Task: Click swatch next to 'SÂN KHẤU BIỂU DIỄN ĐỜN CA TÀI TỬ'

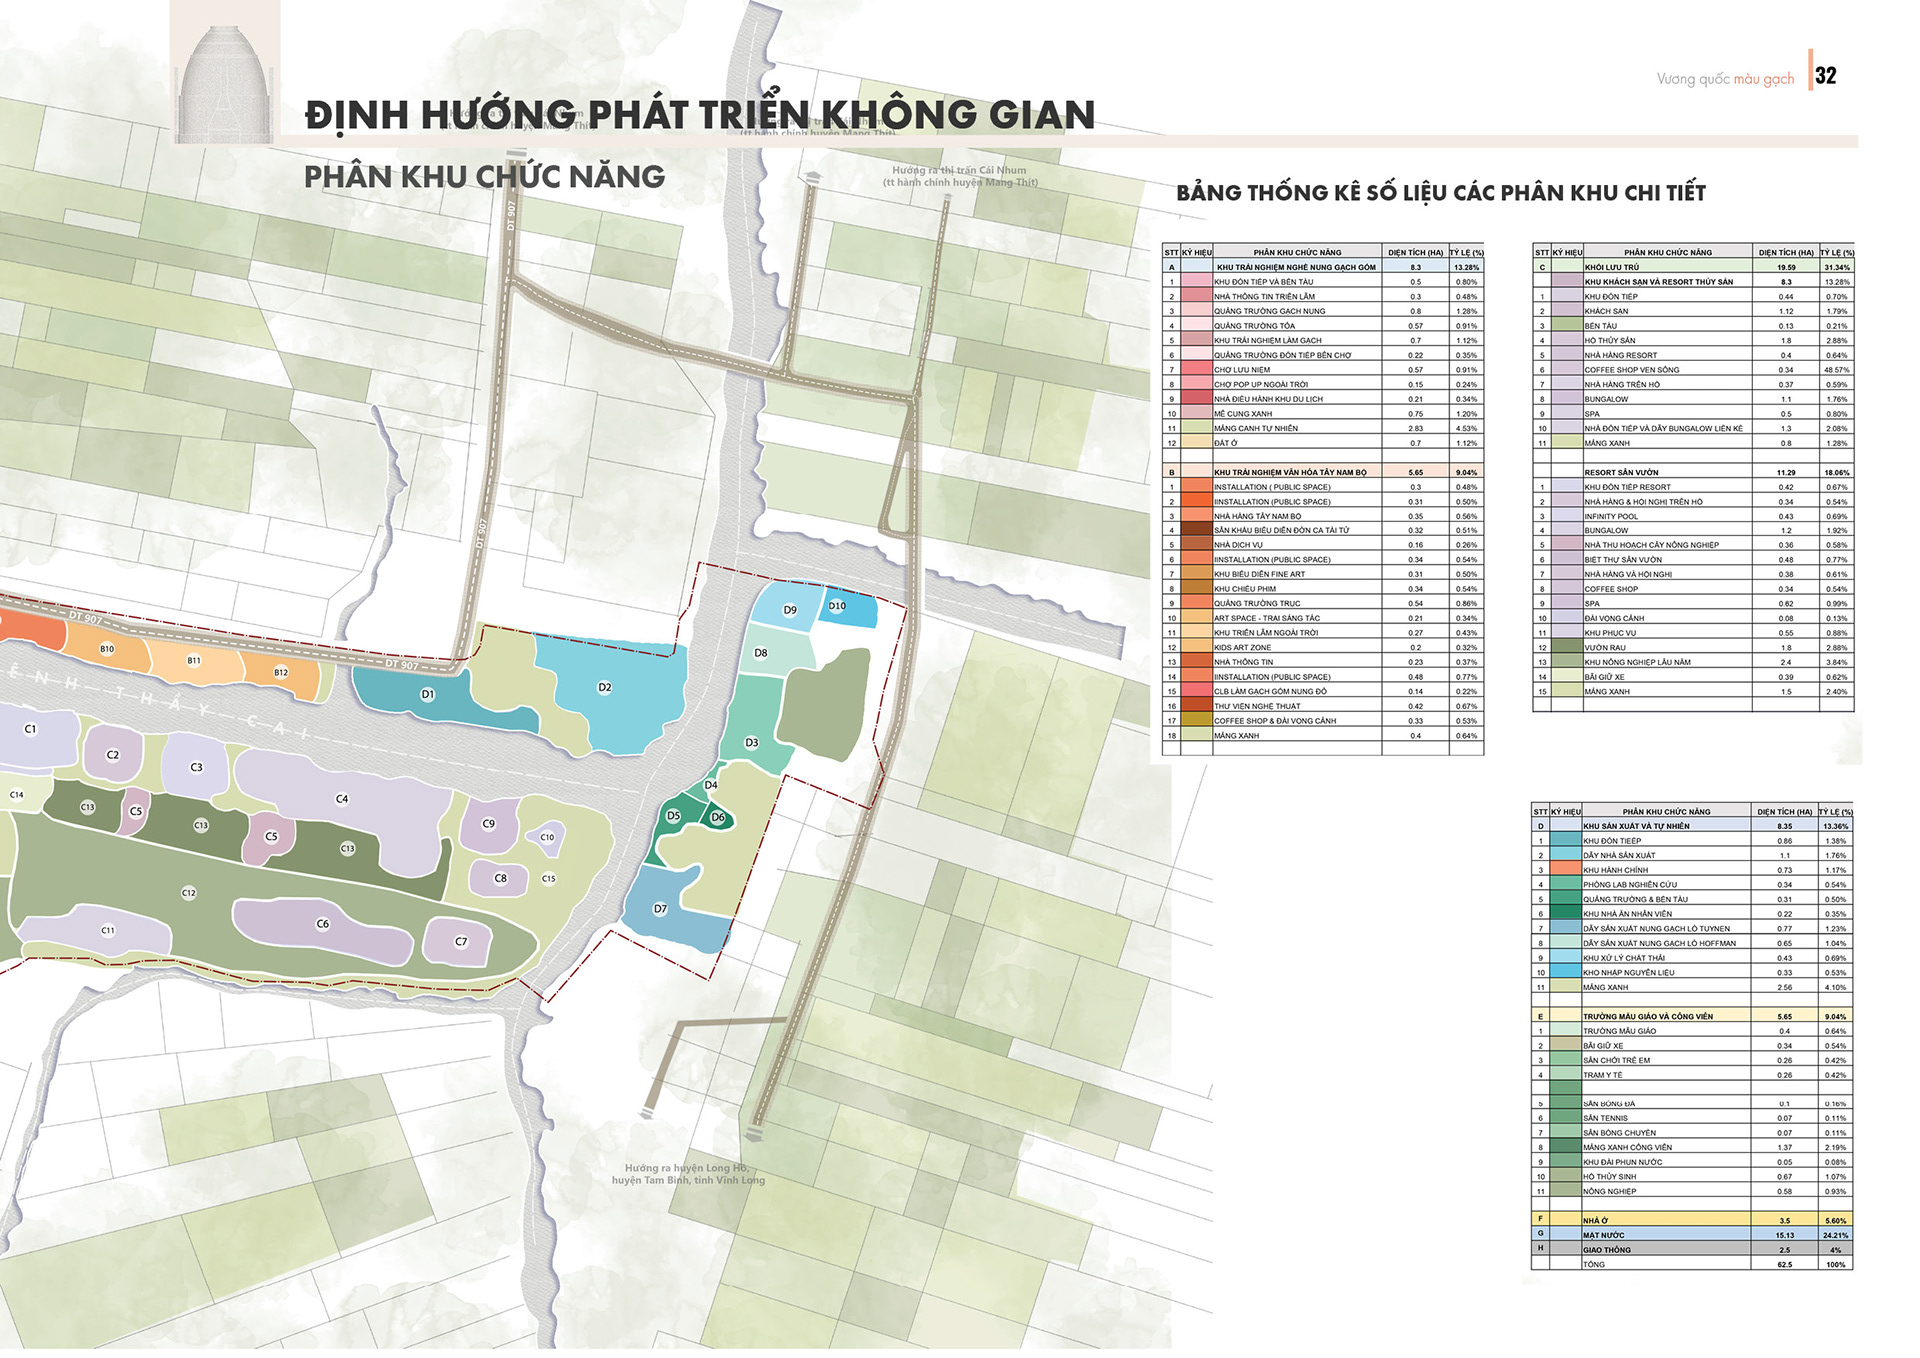Action: (1196, 530)
